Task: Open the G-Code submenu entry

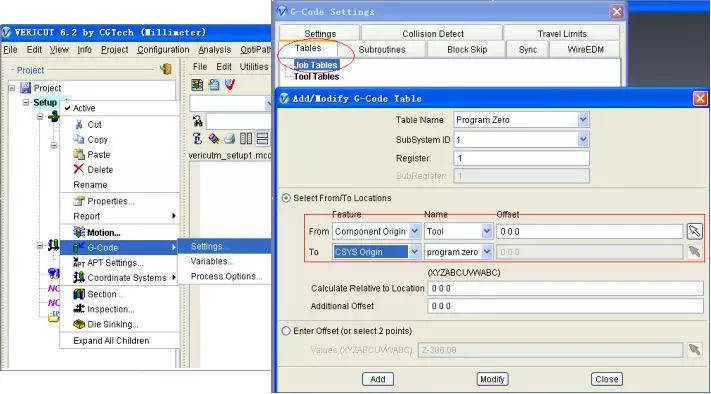Action: [x=120, y=248]
